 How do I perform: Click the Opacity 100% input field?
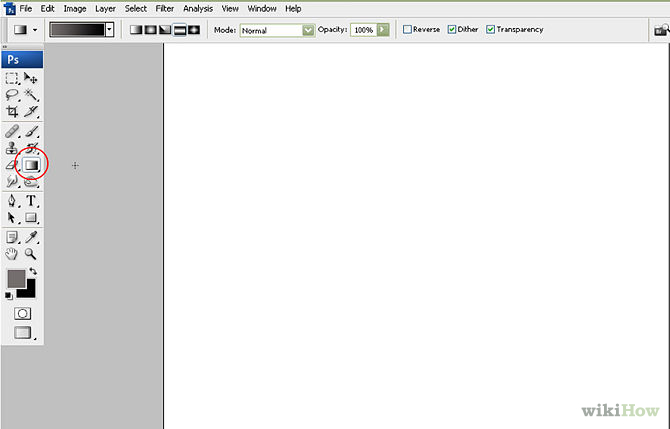pyautogui.click(x=363, y=30)
